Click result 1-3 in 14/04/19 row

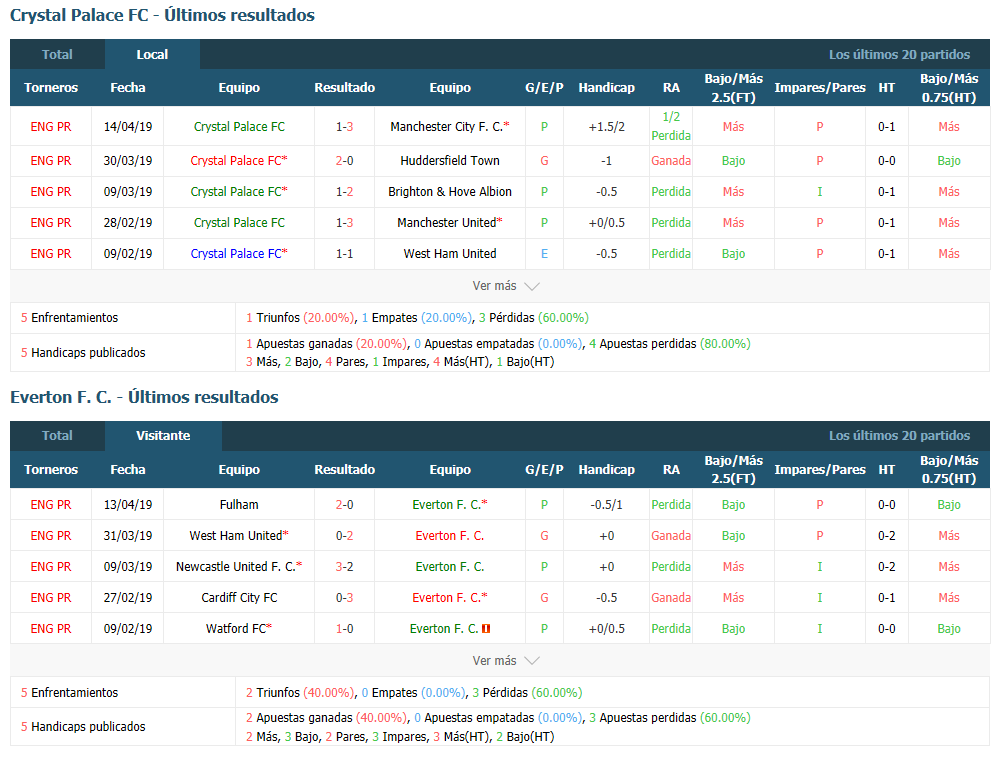344,127
